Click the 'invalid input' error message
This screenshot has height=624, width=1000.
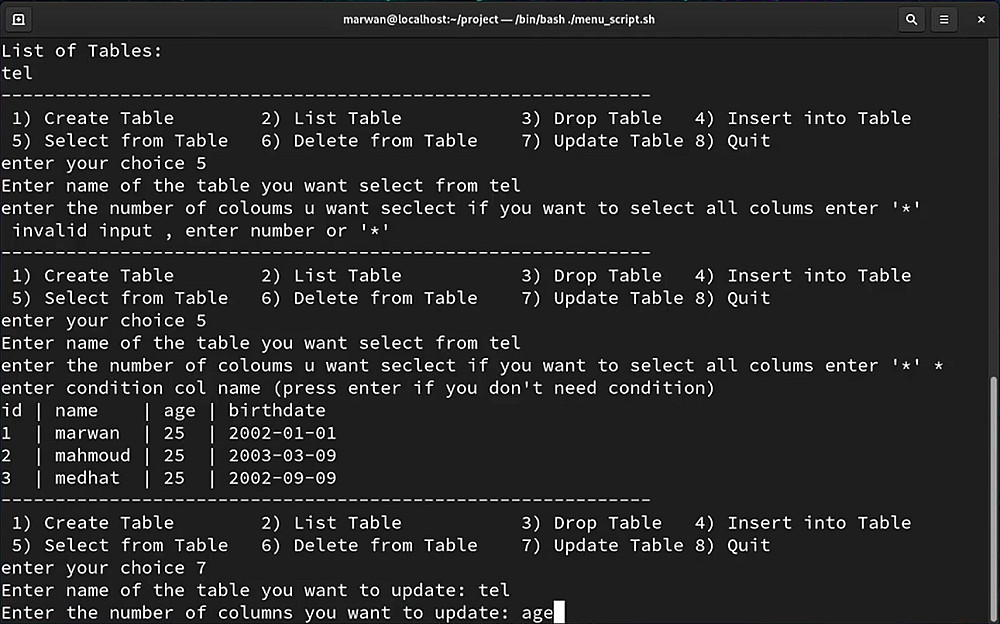[x=200, y=230]
